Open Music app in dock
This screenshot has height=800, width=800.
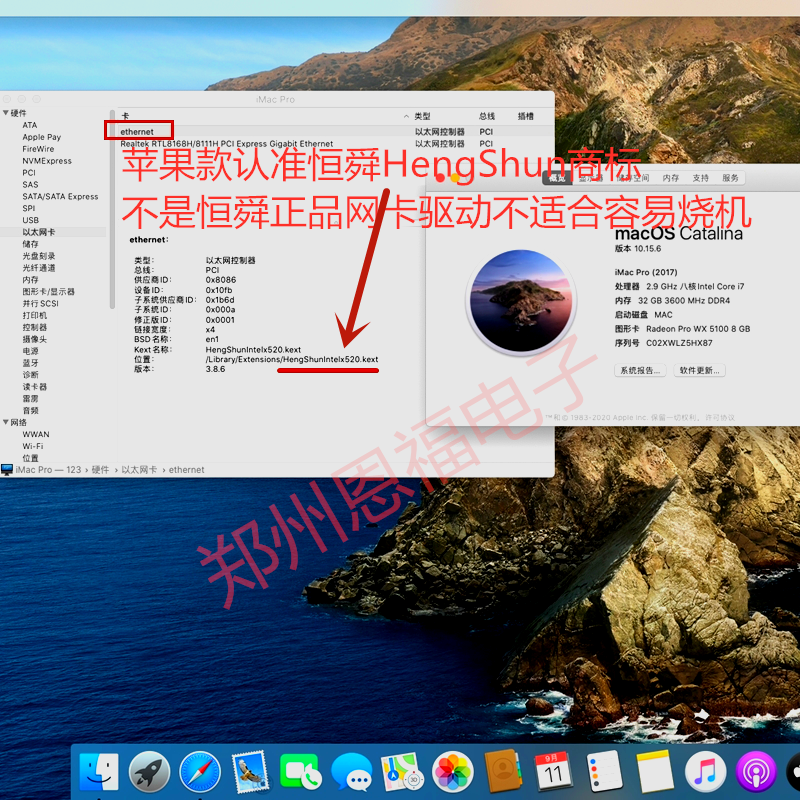coord(705,771)
